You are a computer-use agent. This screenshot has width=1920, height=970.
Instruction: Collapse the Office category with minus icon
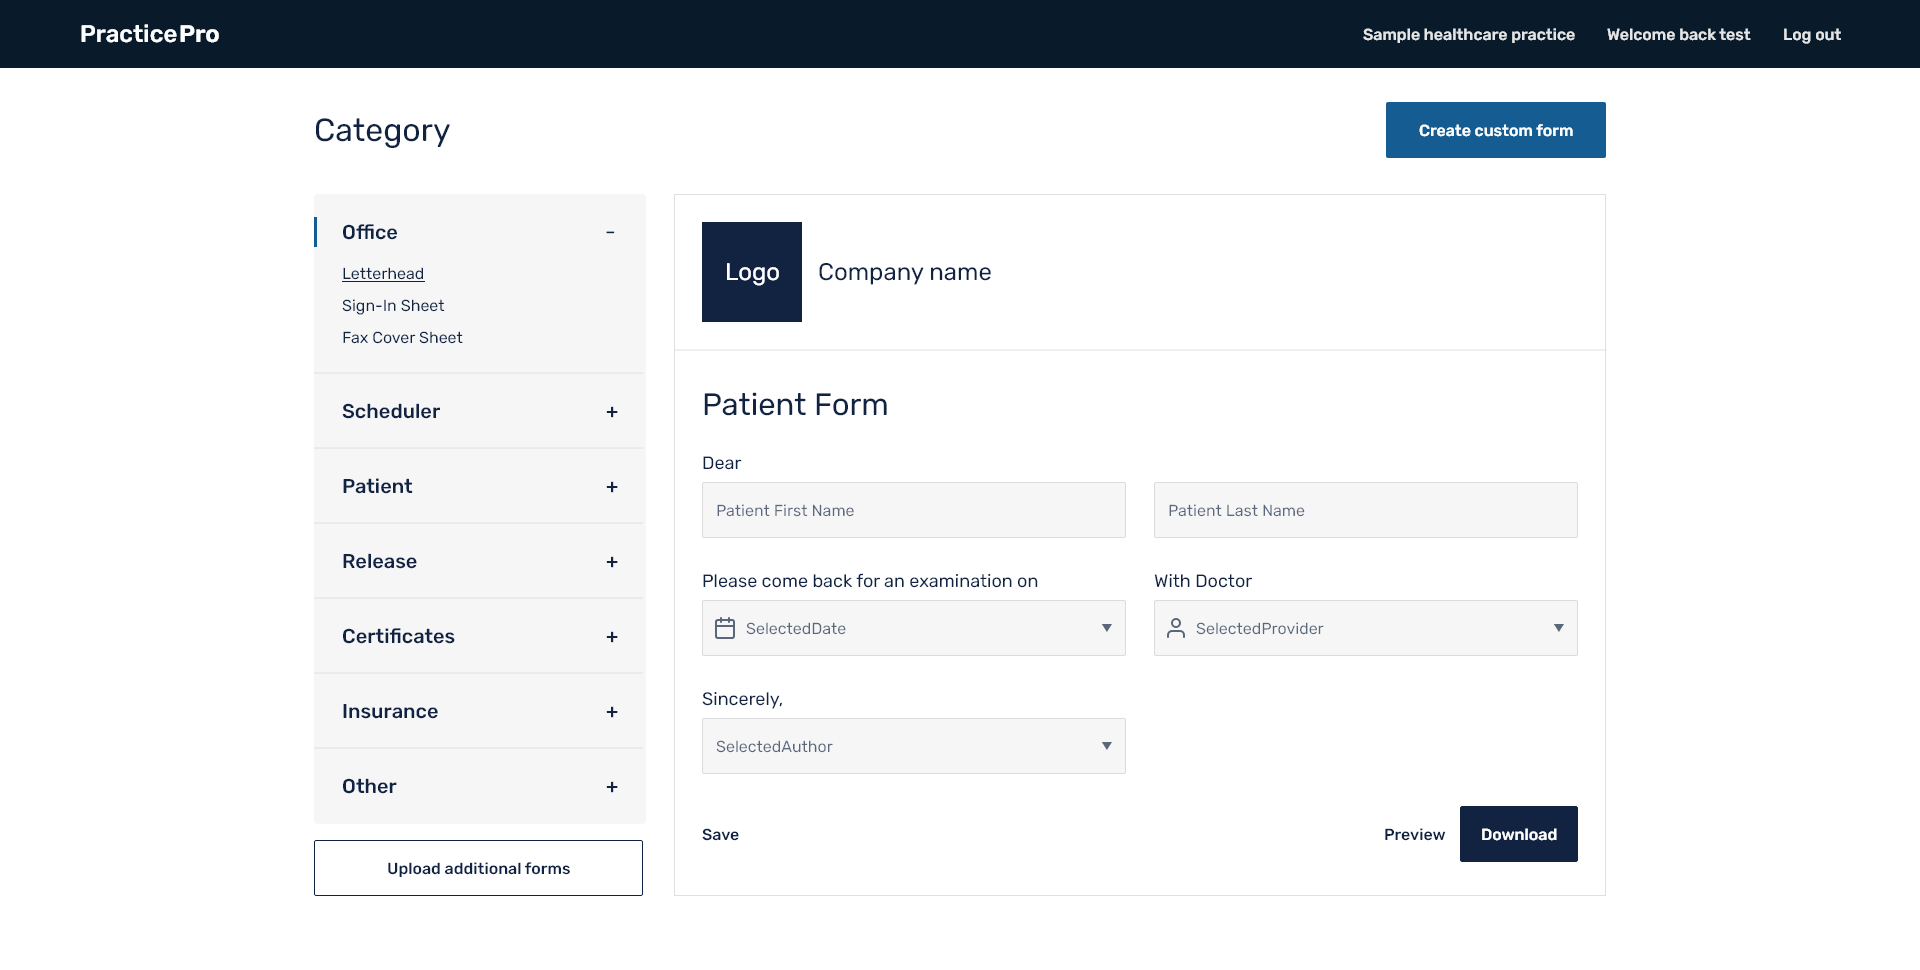point(610,232)
